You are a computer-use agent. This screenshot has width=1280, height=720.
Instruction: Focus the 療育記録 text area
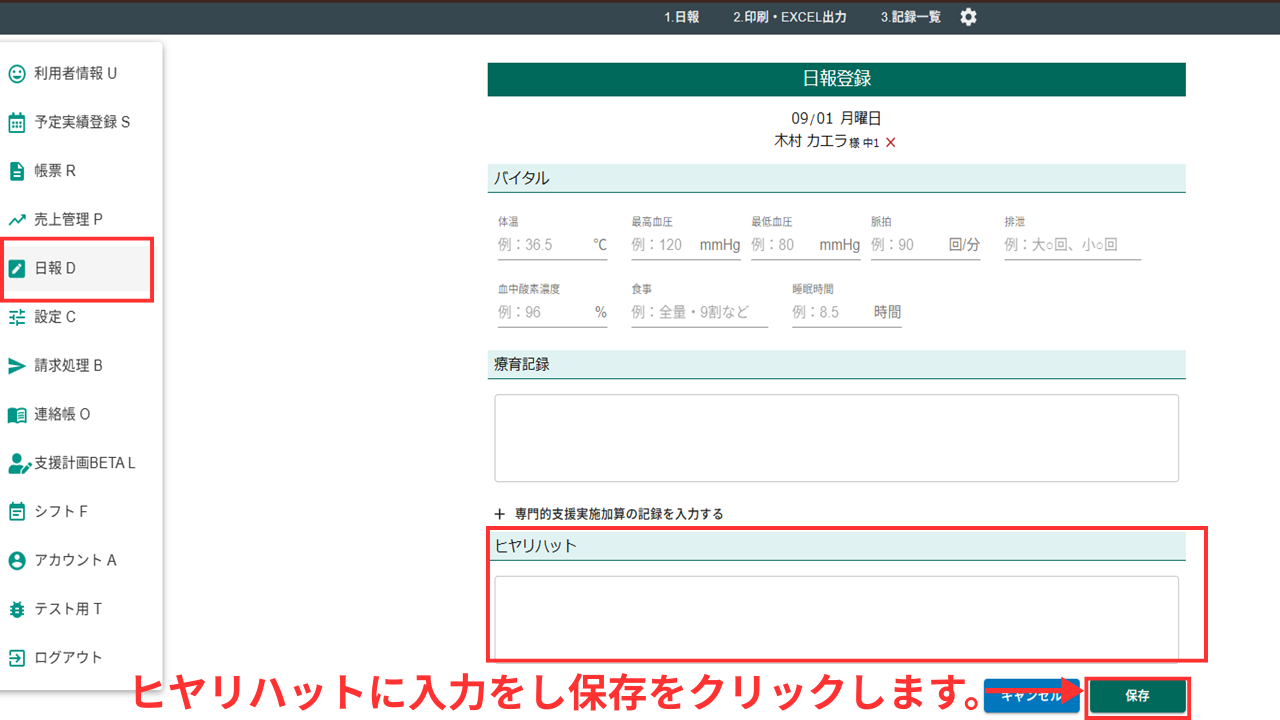pyautogui.click(x=836, y=438)
